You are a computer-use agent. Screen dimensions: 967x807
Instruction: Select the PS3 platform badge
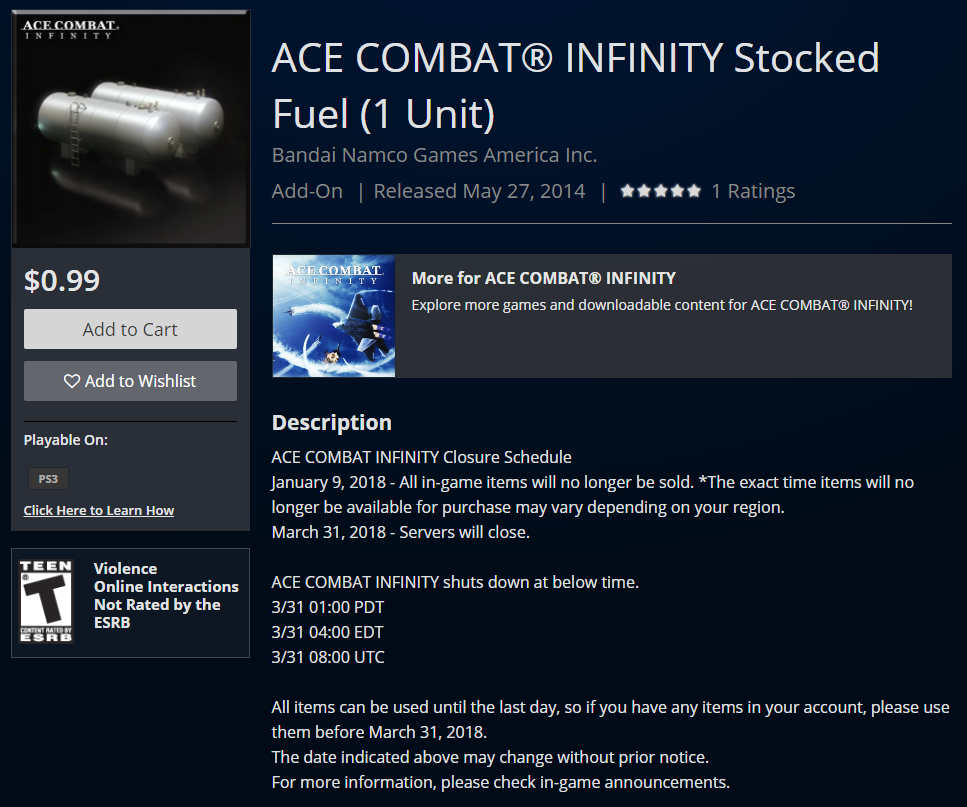(48, 479)
